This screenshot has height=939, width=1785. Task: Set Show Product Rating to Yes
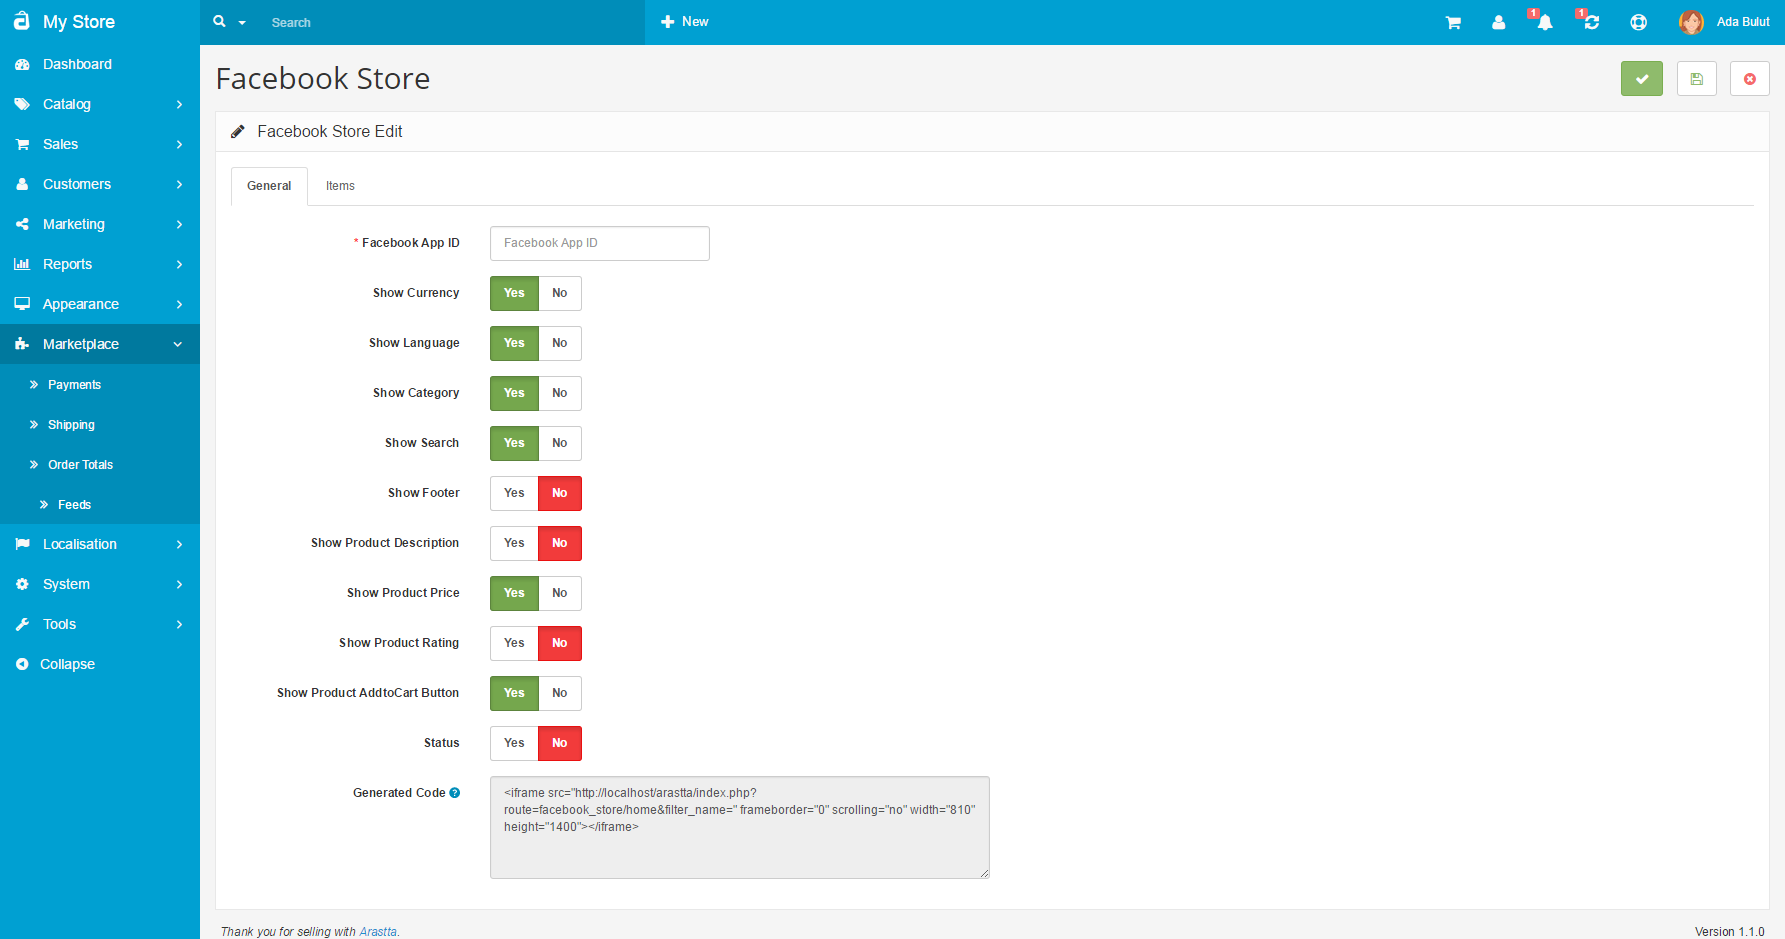[x=514, y=643]
